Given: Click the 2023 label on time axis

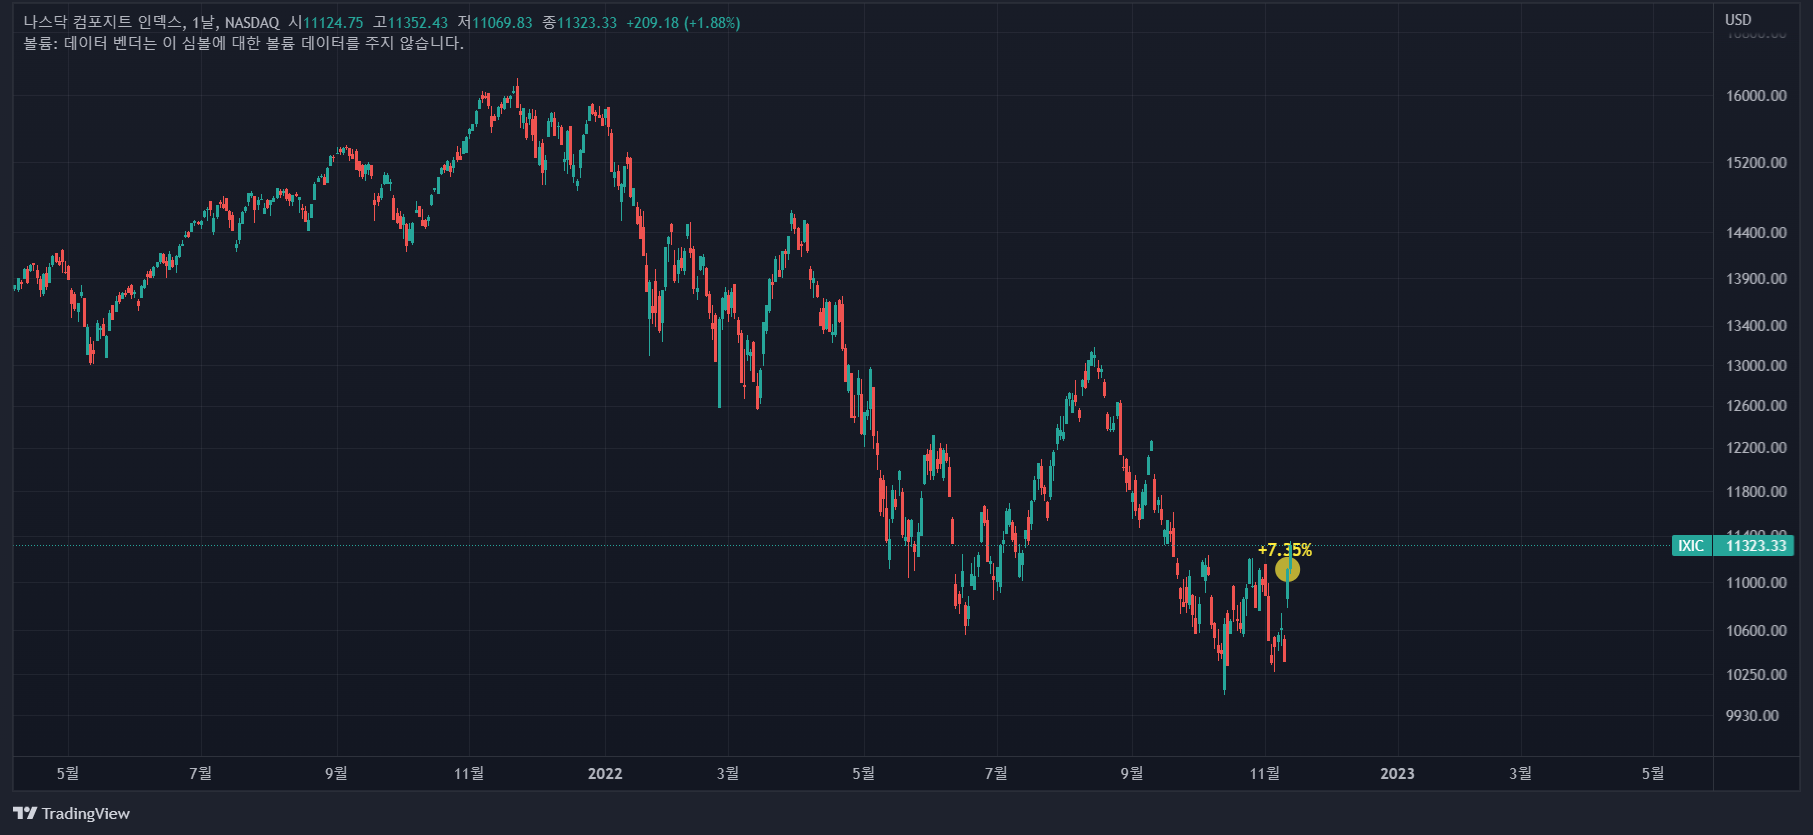Looking at the screenshot, I should click(x=1397, y=774).
